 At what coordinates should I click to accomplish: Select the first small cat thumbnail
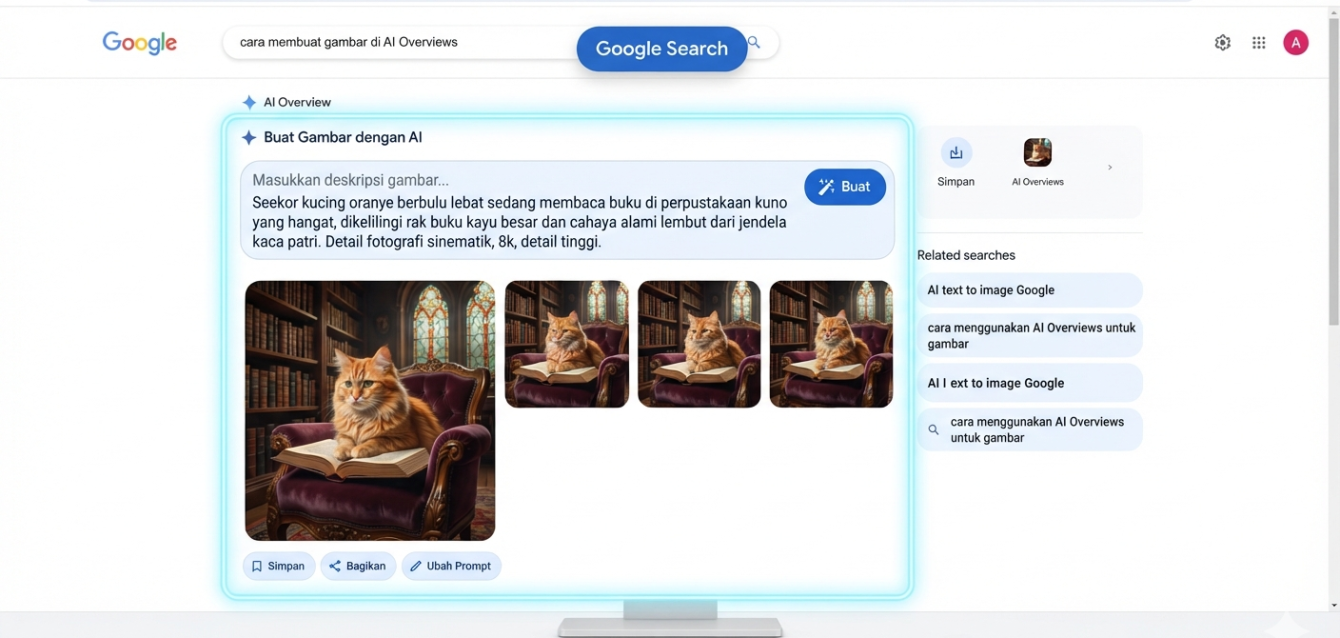[x=567, y=344]
